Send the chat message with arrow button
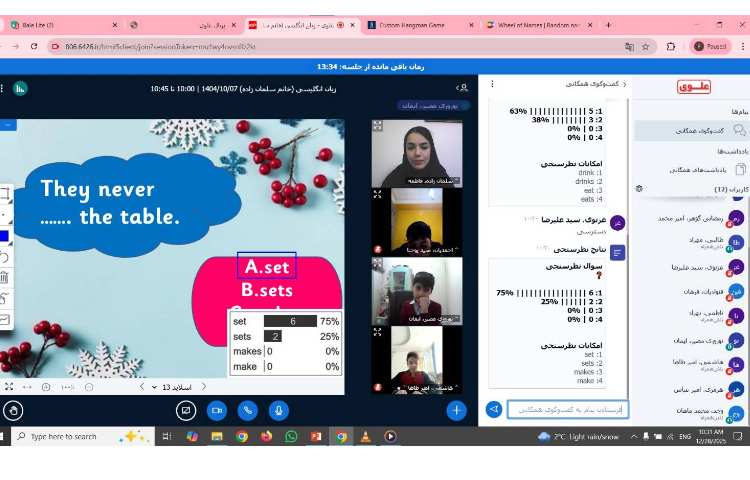This screenshot has height=480, width=750. coord(493,409)
